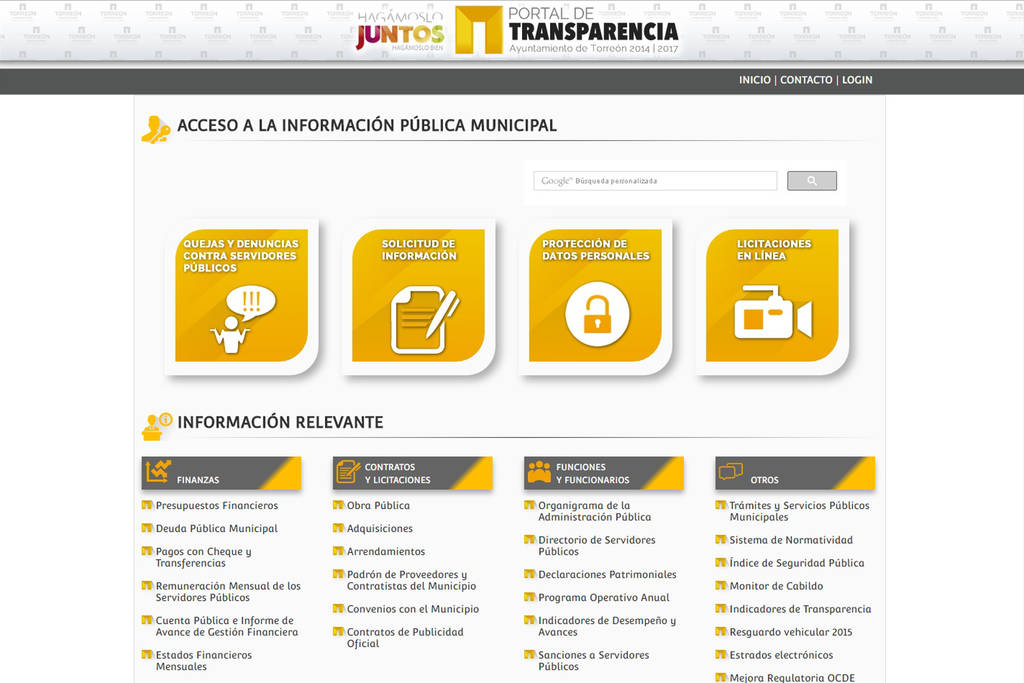Open Licitaciones en Línea camera tile
Image resolution: width=1024 pixels, height=683 pixels.
click(773, 297)
